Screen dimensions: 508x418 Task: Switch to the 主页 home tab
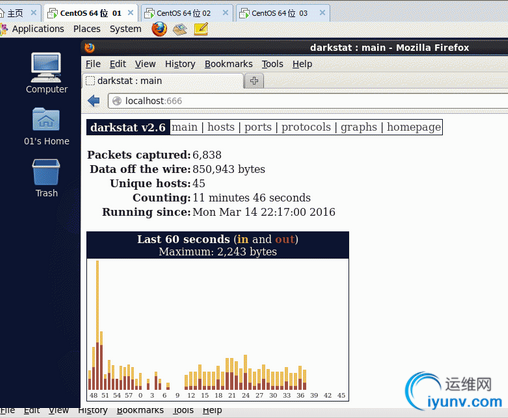coord(15,13)
